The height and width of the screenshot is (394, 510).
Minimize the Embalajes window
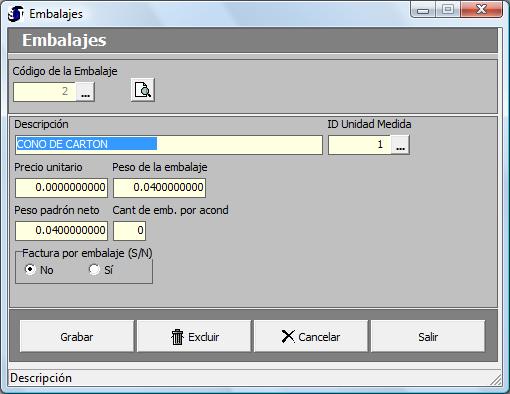(423, 10)
